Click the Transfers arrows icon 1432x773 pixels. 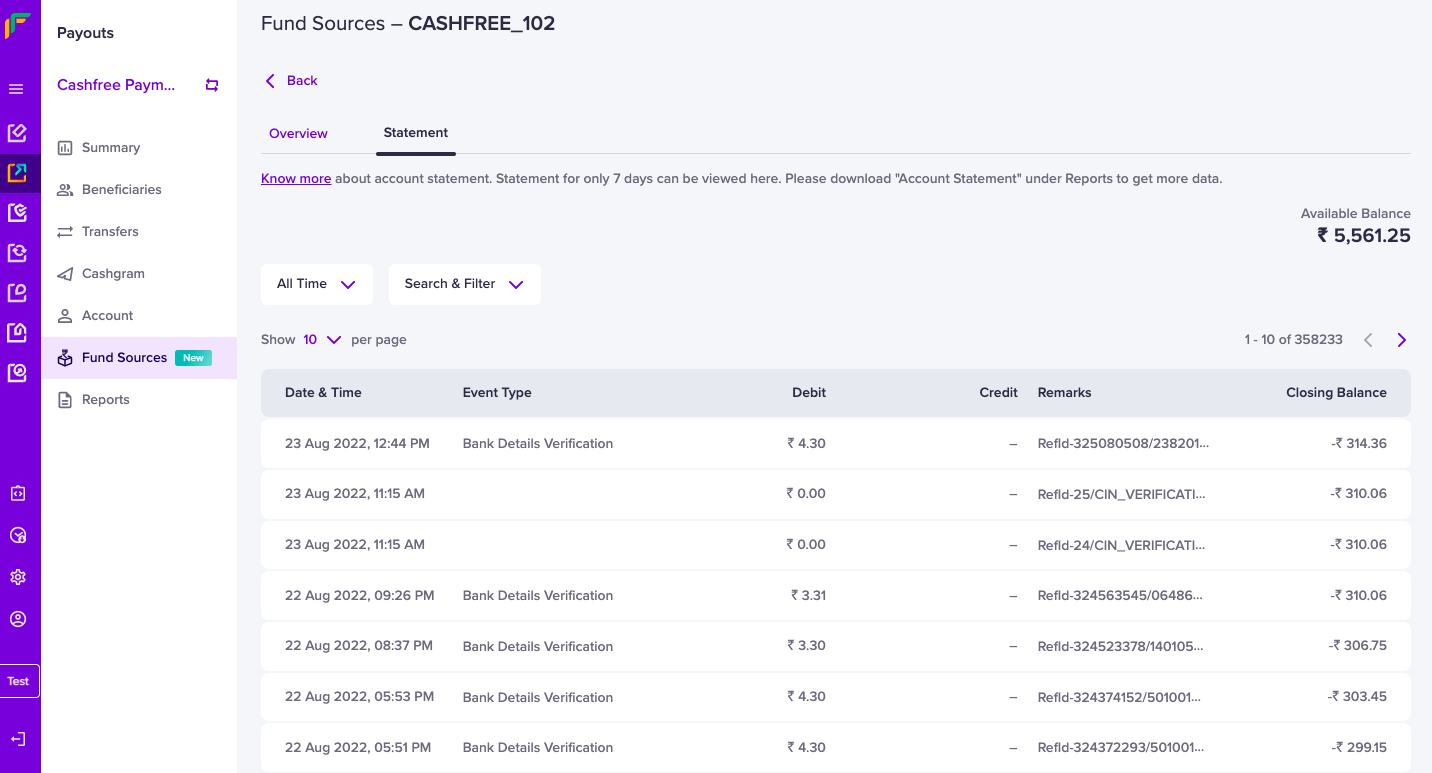click(65, 232)
